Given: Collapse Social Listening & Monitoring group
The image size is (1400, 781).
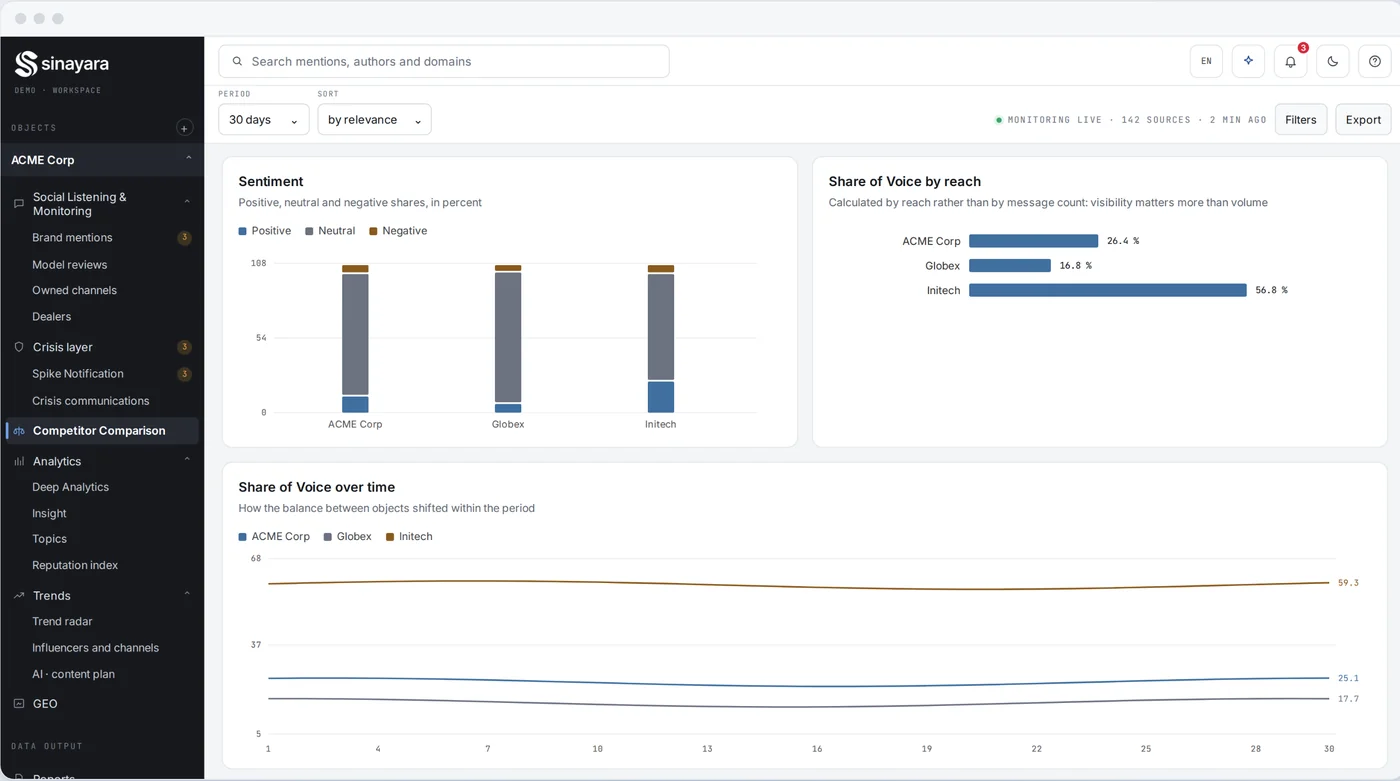Looking at the screenshot, I should (x=187, y=202).
